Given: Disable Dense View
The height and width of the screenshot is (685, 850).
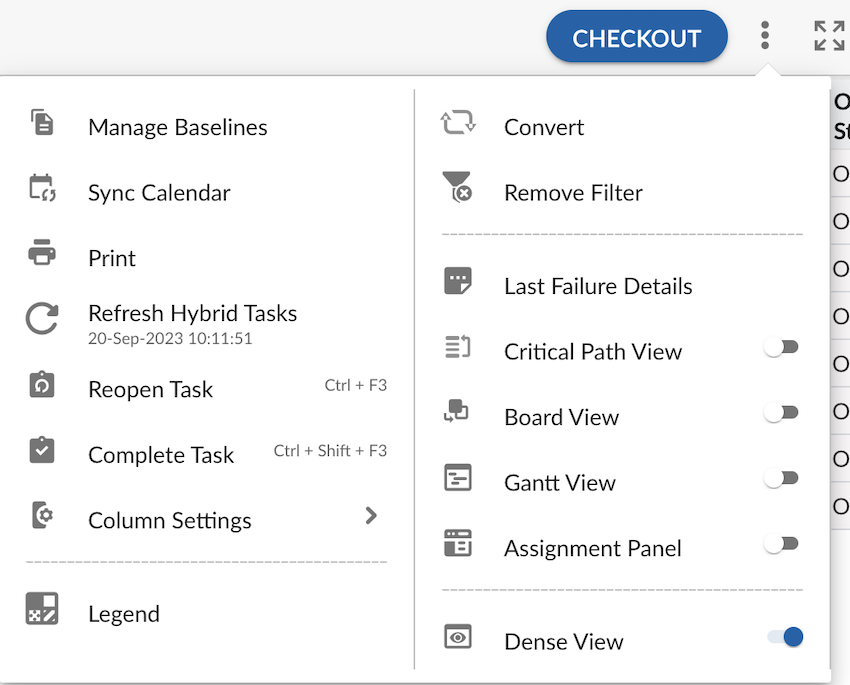Looking at the screenshot, I should click(781, 636).
